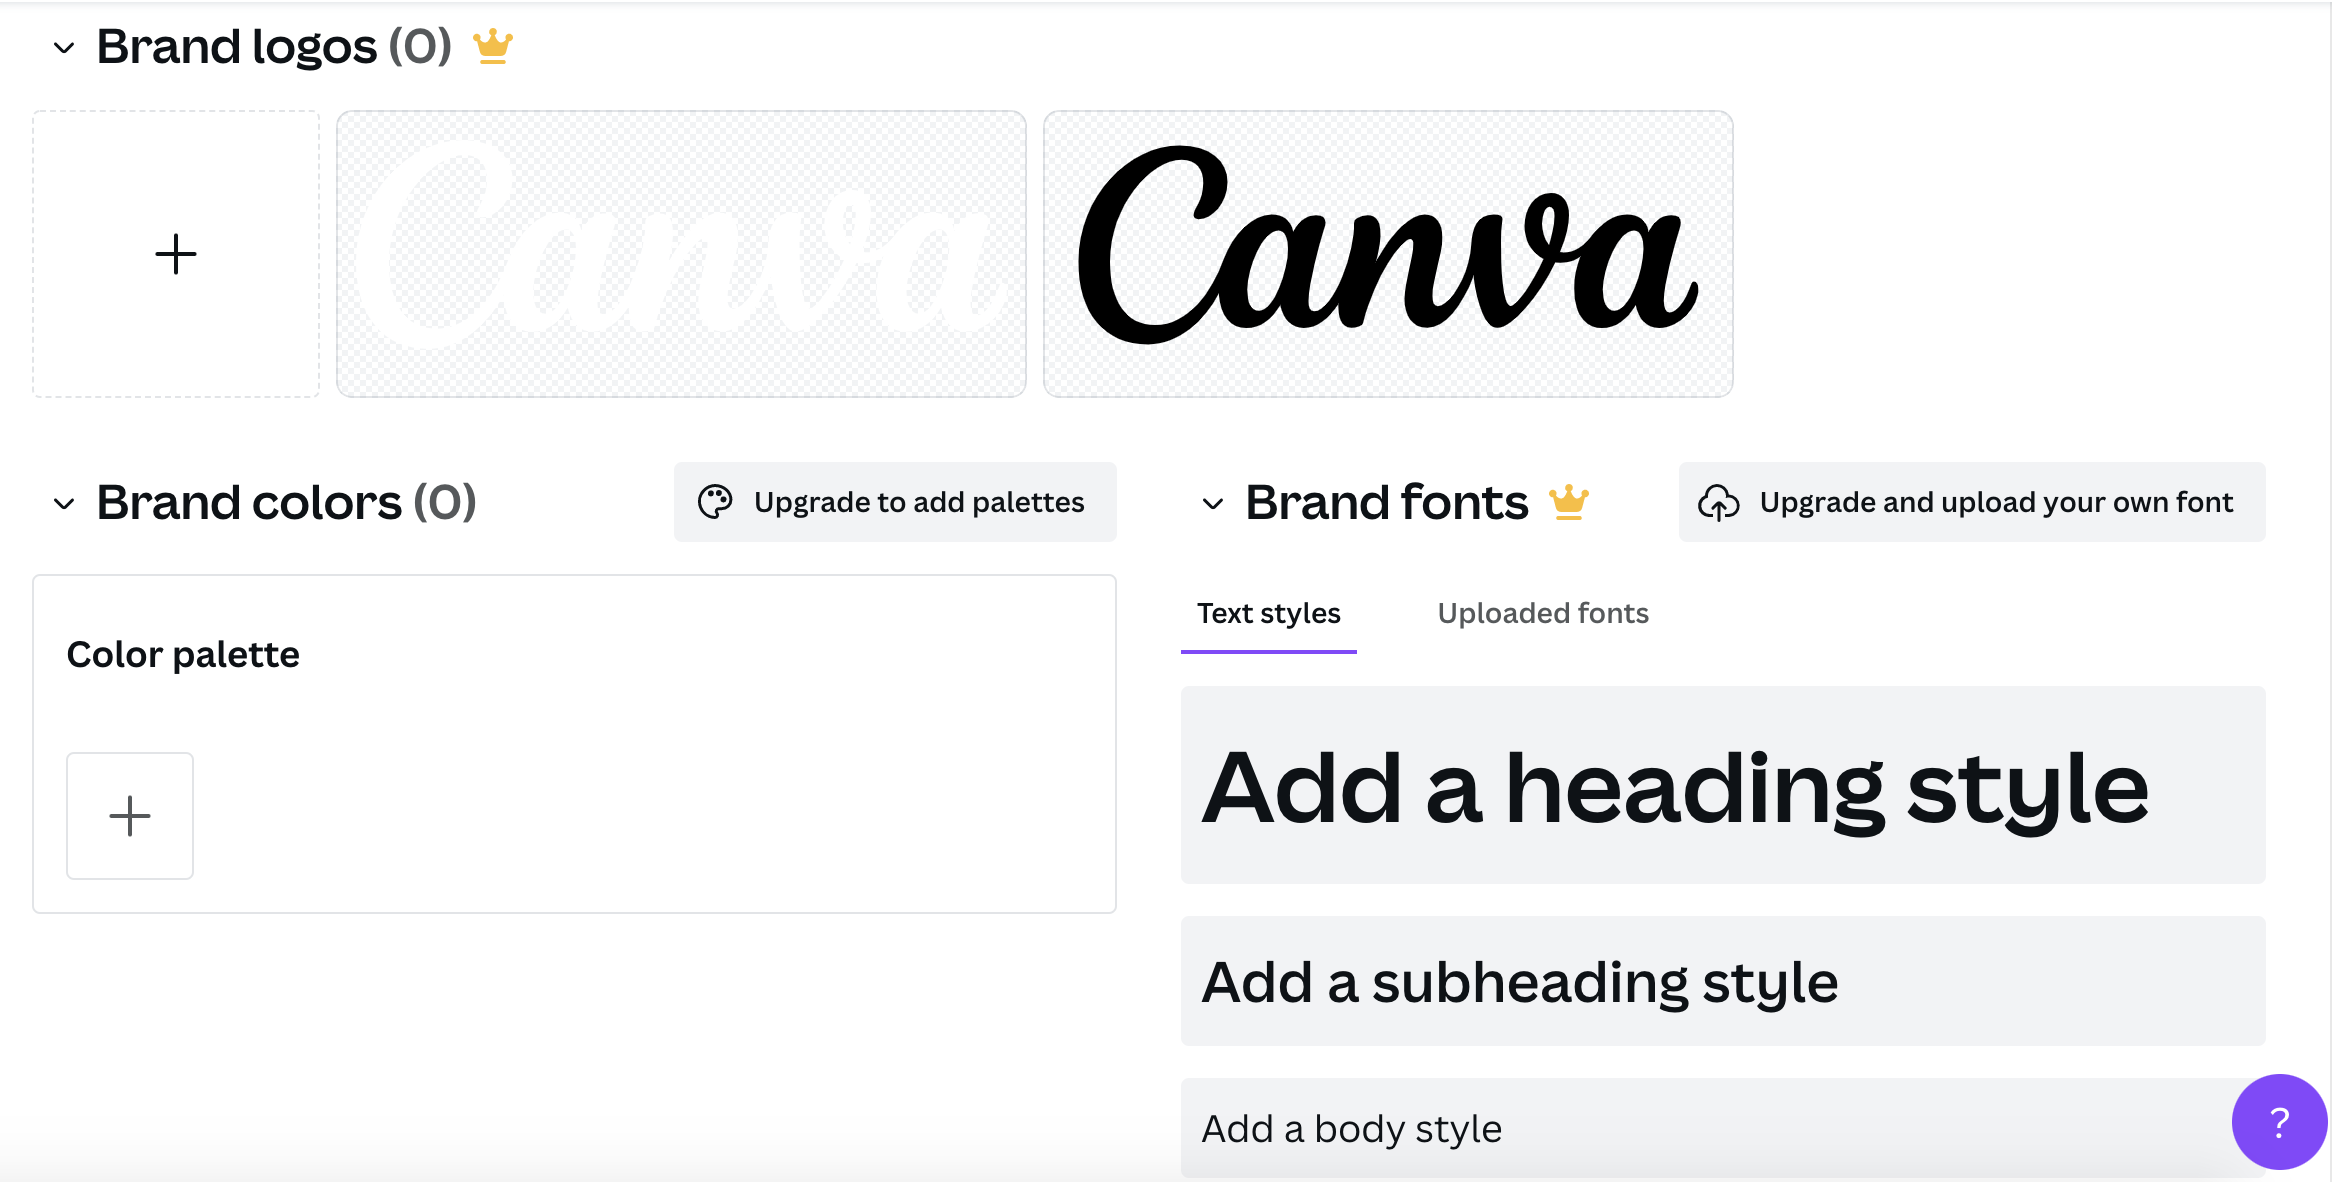Viewport: 2332px width, 1182px height.
Task: Switch to the Uploaded fonts tab
Action: tap(1543, 614)
